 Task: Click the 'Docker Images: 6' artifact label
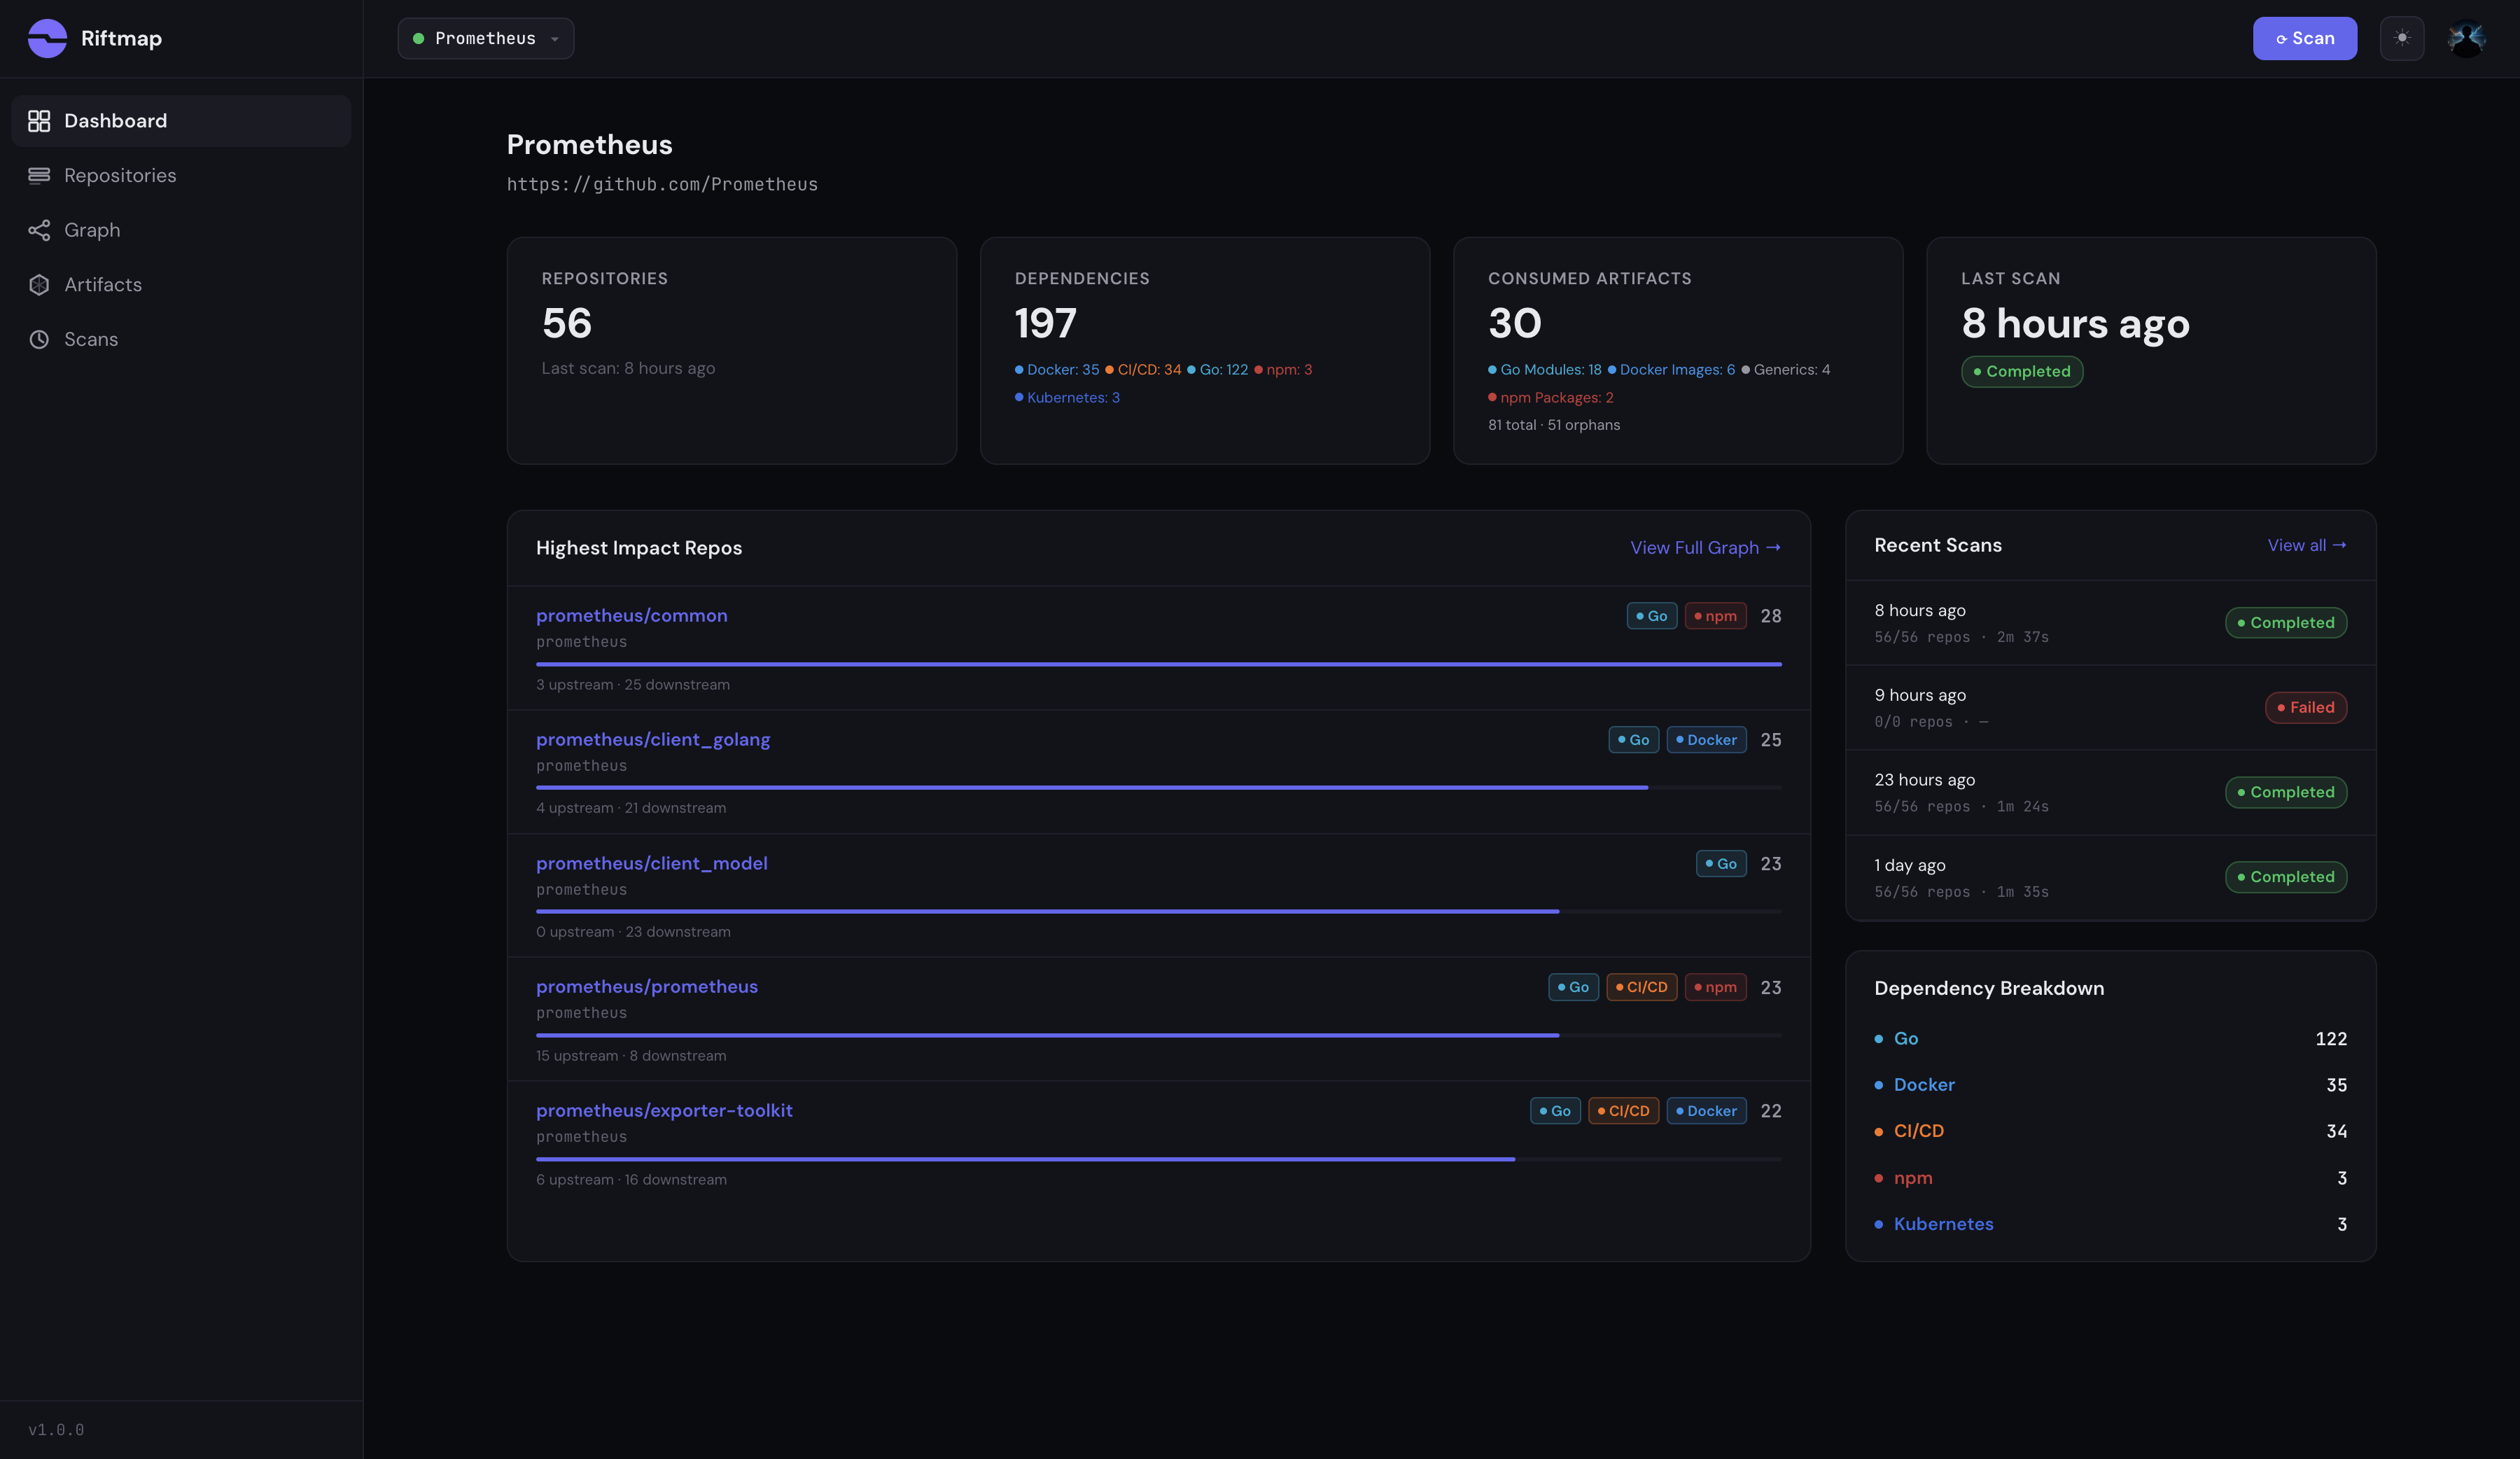click(x=1671, y=370)
